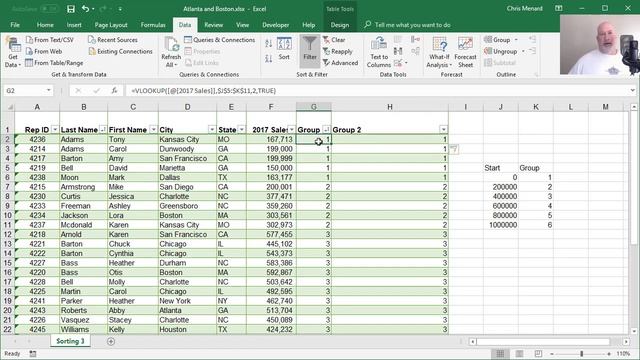Open Advanced filter options
Image resolution: width=640 pixels, height=360 pixels.
(340, 63)
